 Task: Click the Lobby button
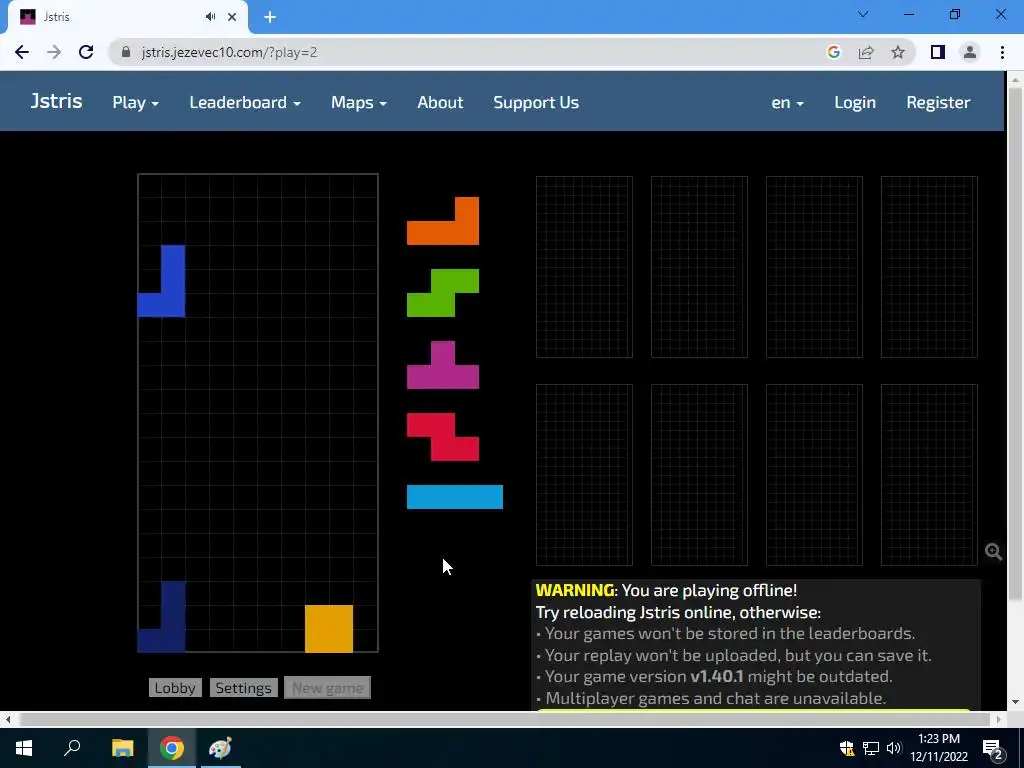(175, 688)
